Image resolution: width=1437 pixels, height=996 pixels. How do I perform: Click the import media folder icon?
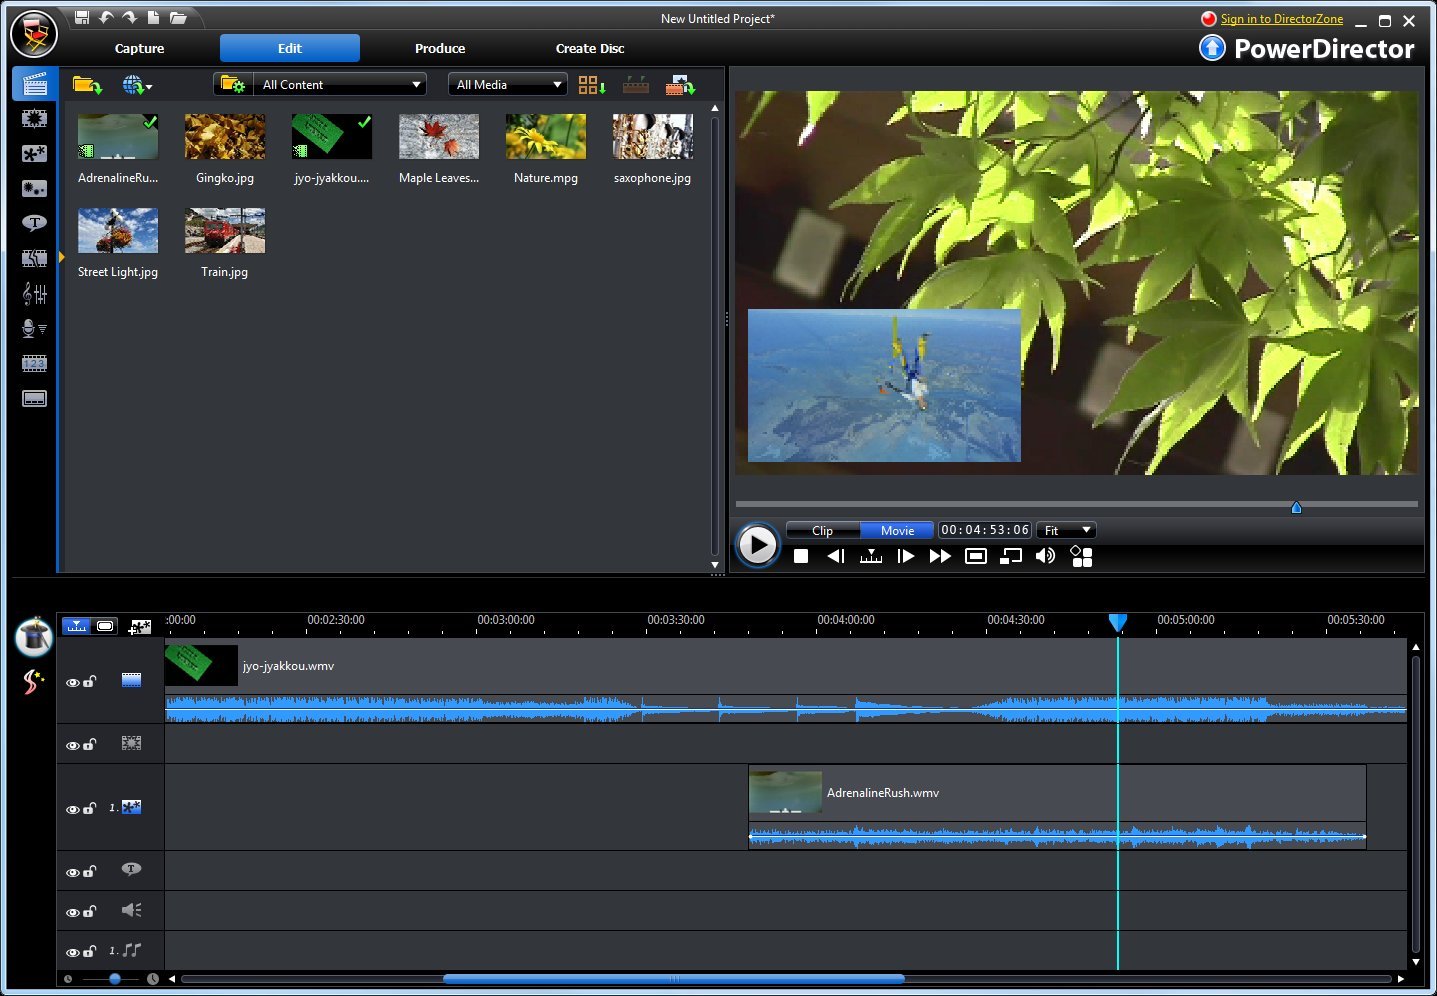87,85
